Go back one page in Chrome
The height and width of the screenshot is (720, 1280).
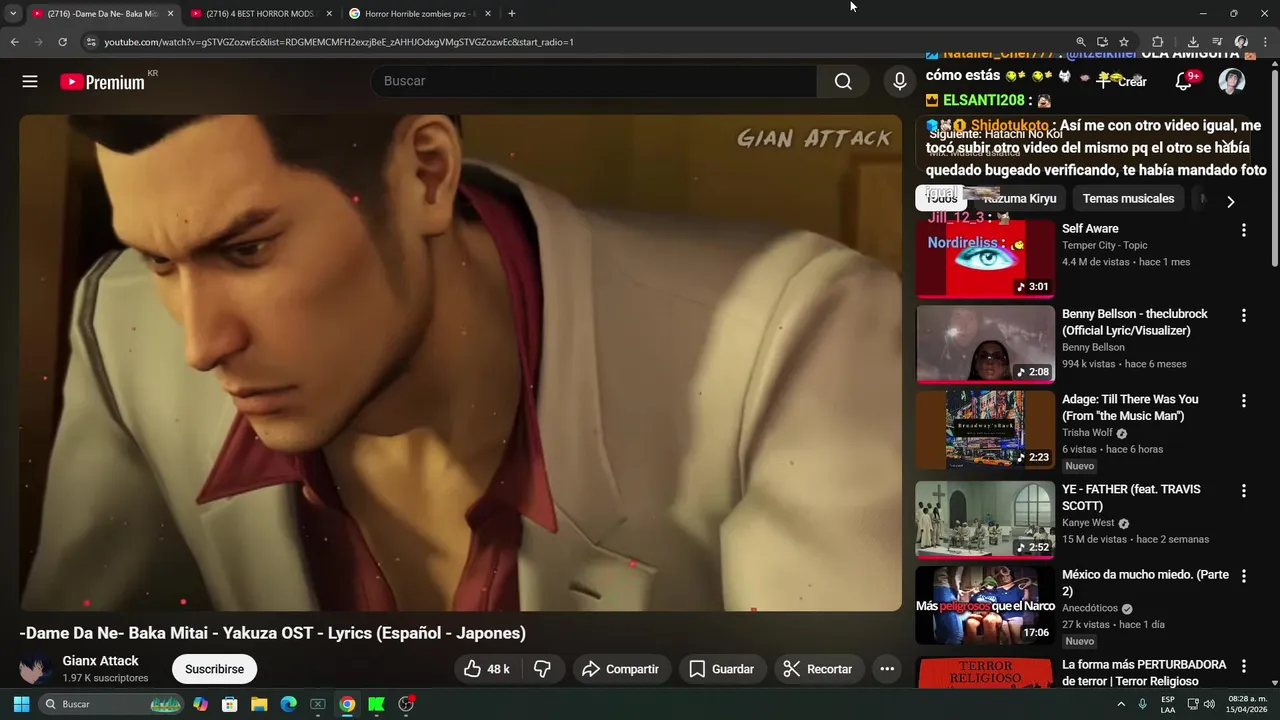14,42
